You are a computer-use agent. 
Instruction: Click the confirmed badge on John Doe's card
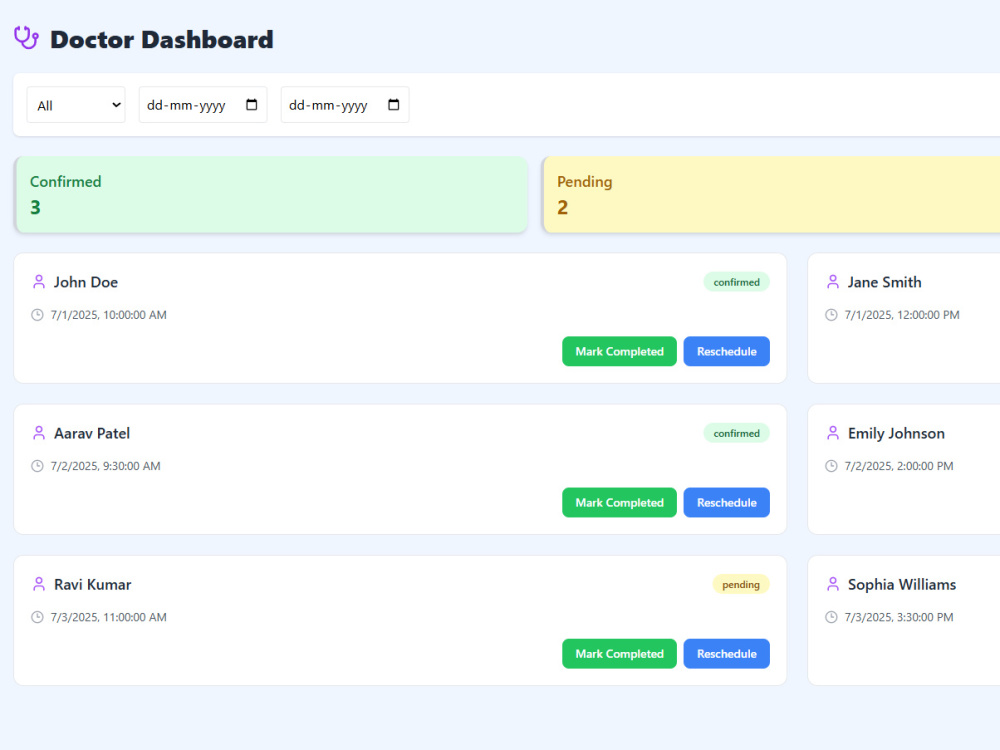tap(737, 282)
